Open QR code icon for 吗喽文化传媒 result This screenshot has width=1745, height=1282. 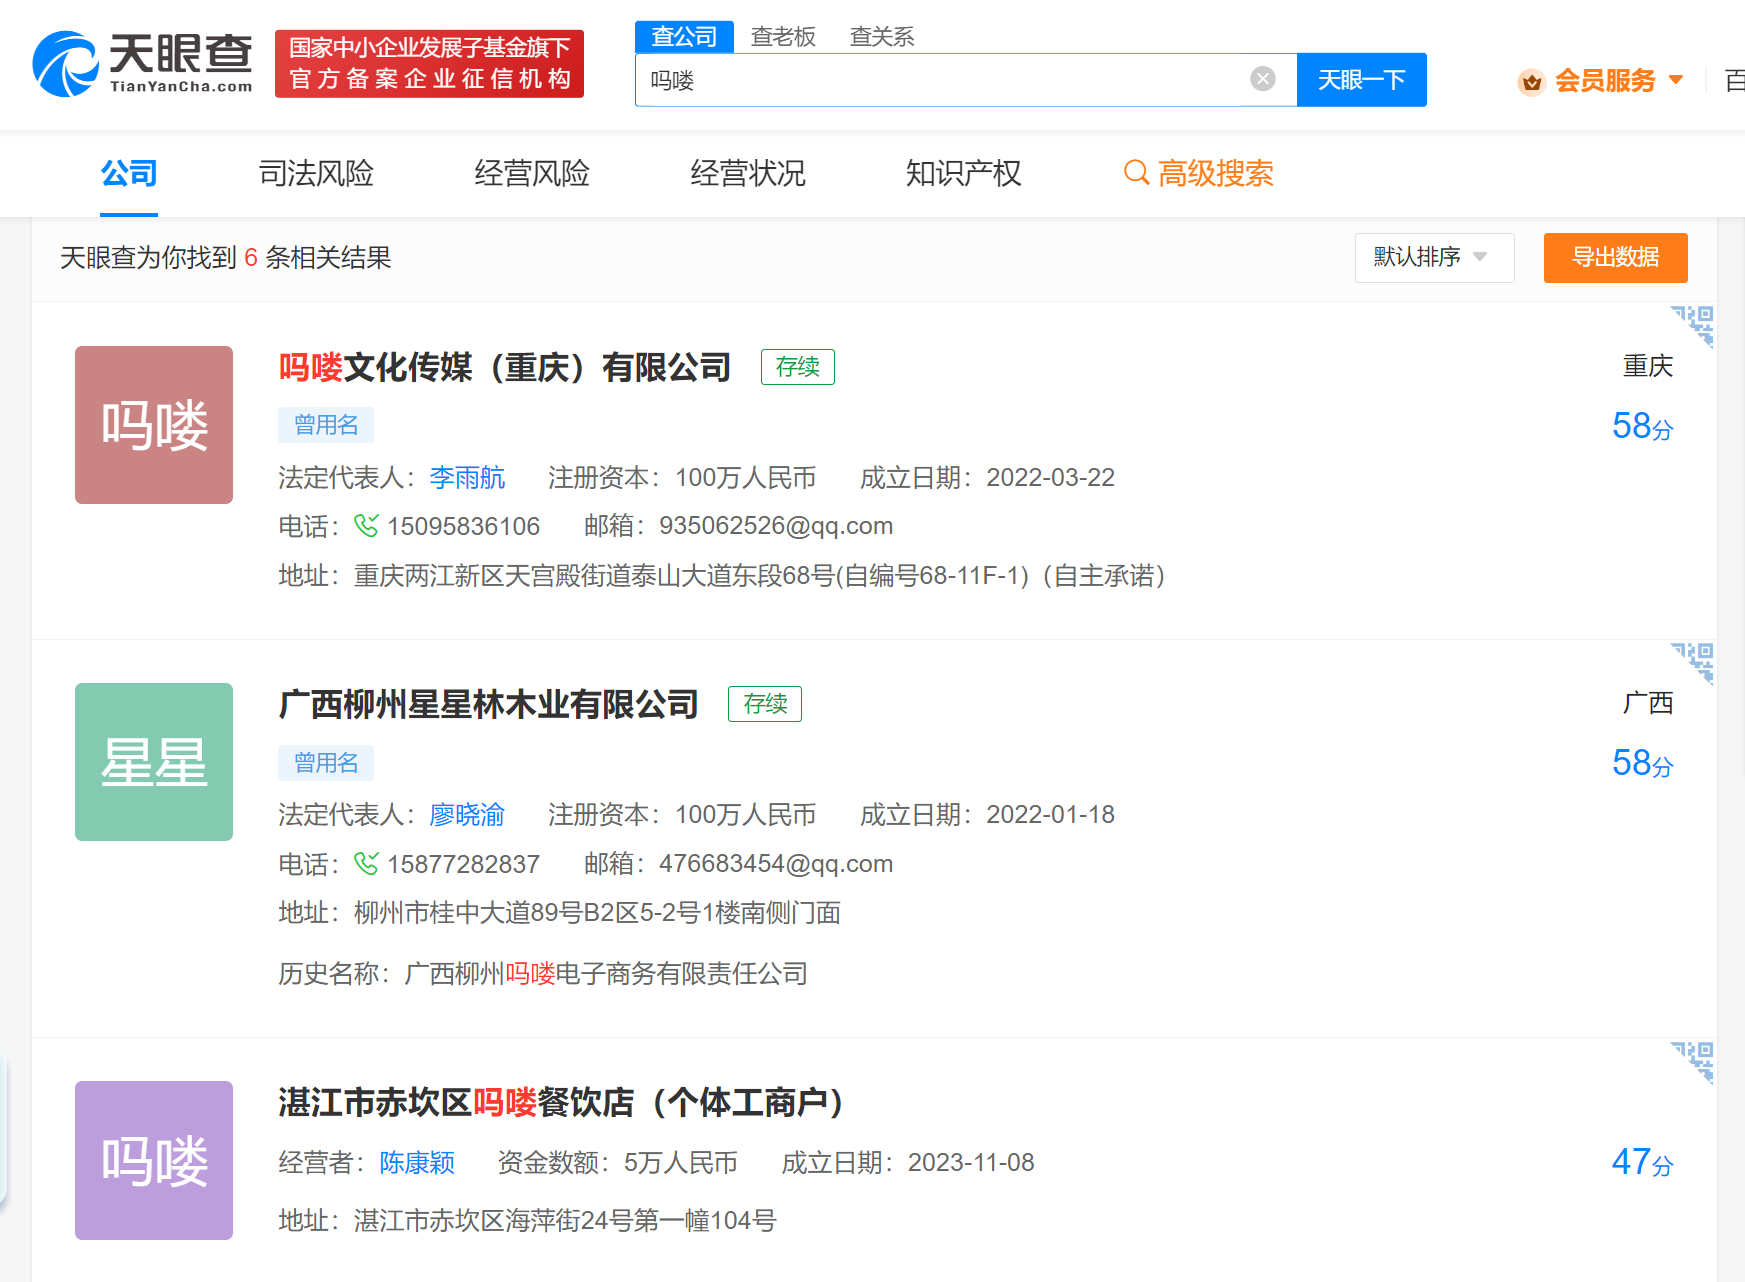(1692, 326)
